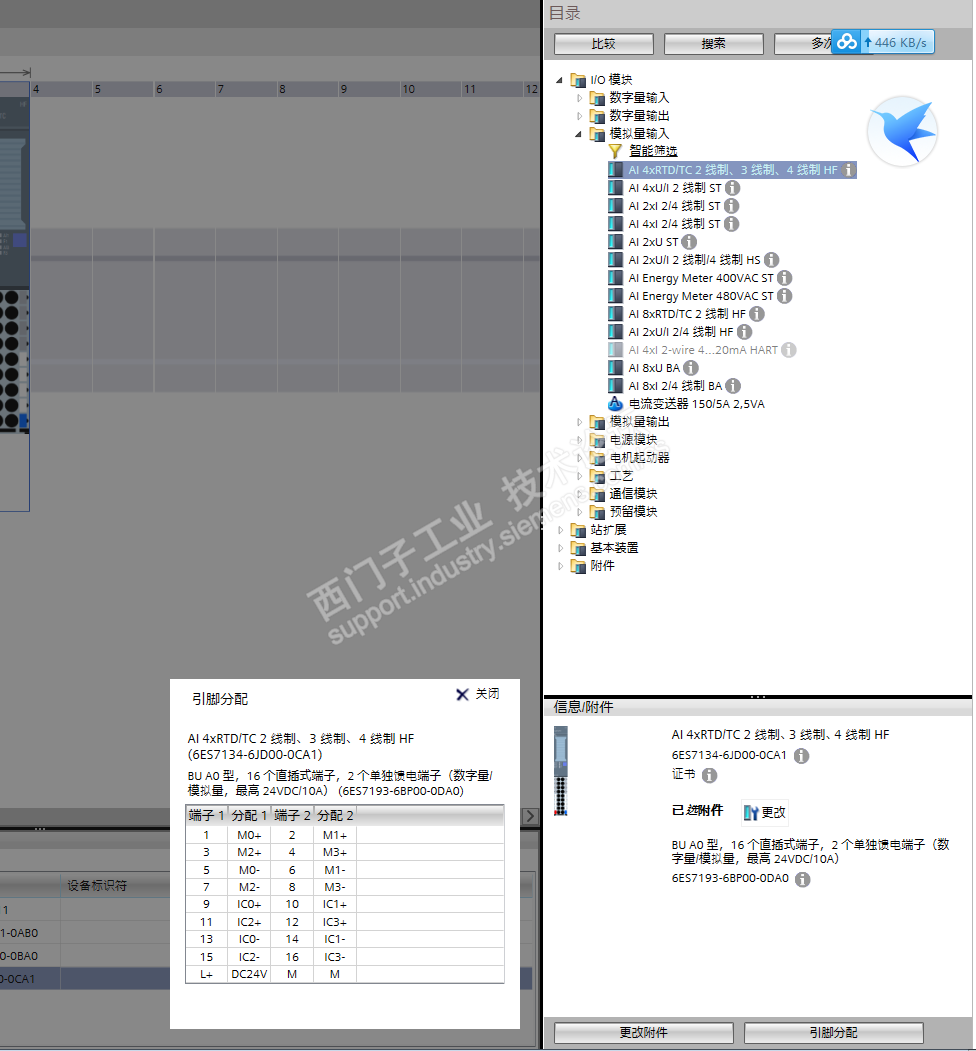The width and height of the screenshot is (976, 1051).
Task: Open info for selected AI 4xRTD/TC HF row
Action: (x=849, y=170)
